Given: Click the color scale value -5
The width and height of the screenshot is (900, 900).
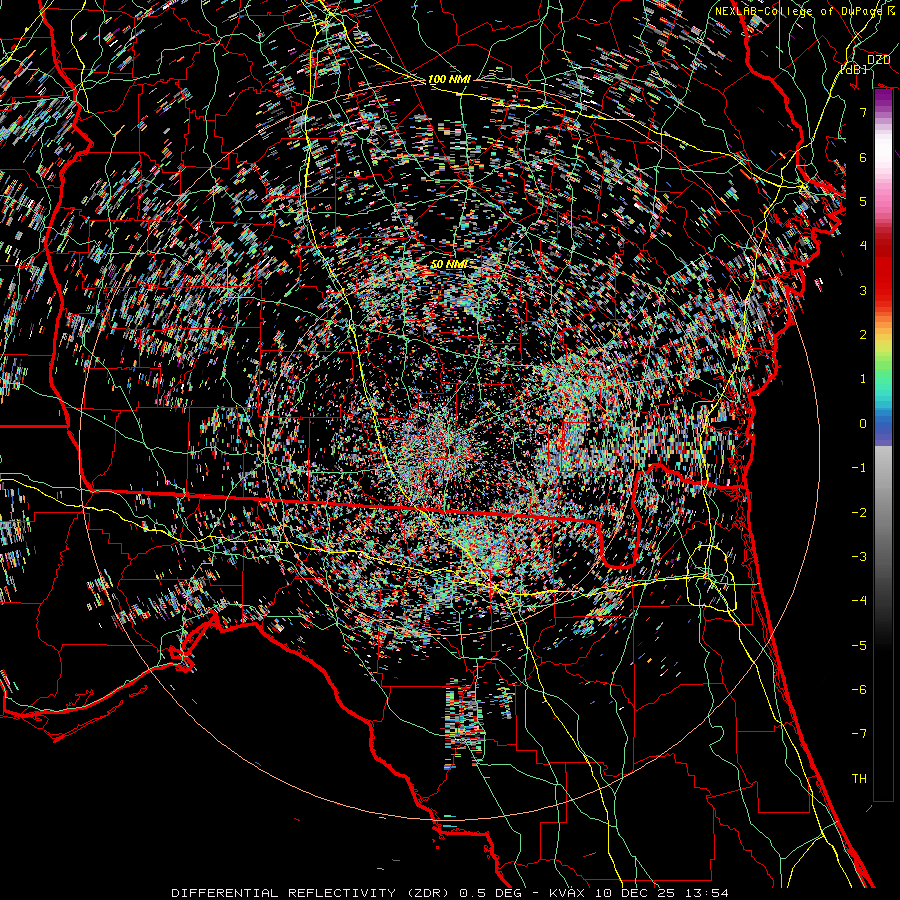Looking at the screenshot, I should point(859,646).
